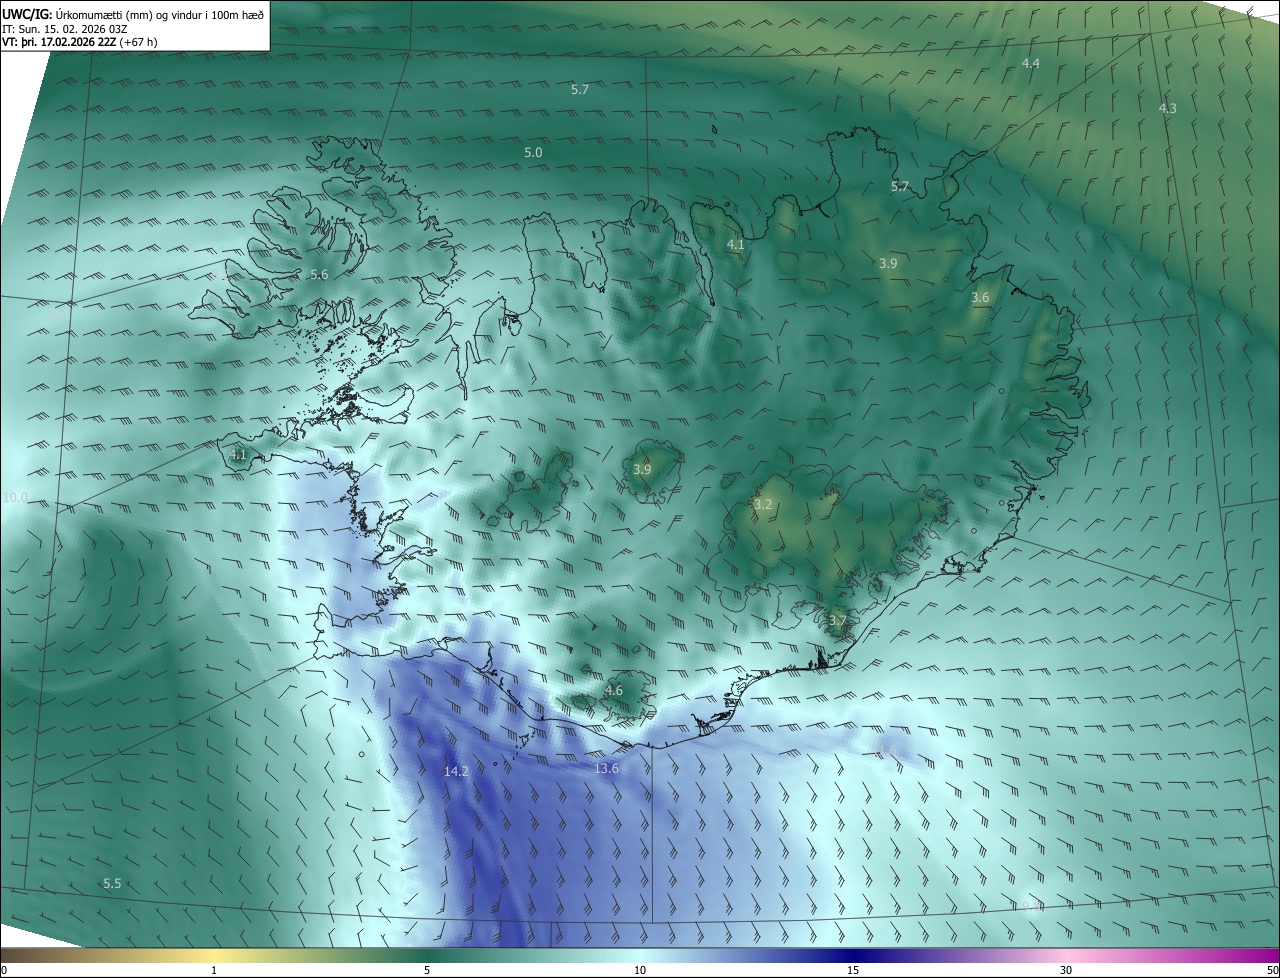
Task: Click the 'IT: Sun. 15. 02. 2026 03Z' line
Action: 65,29
